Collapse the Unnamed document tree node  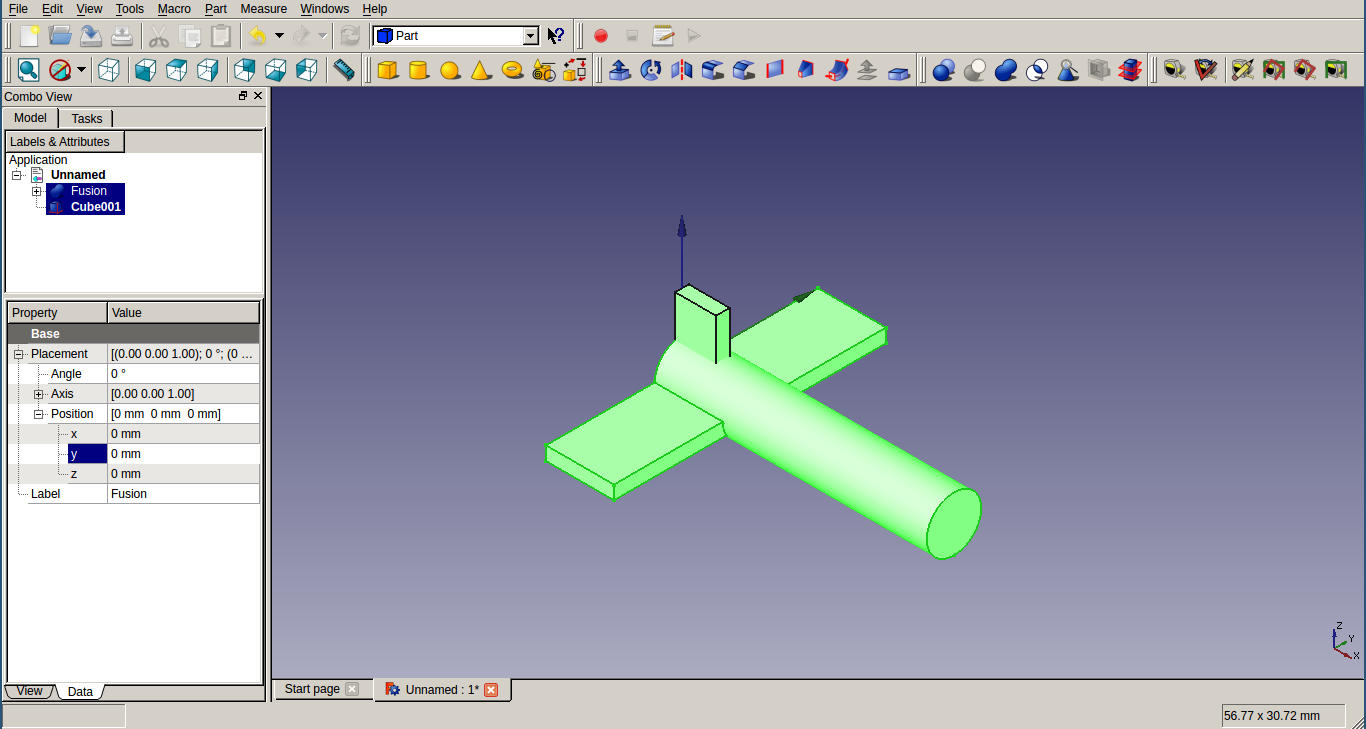coord(17,175)
